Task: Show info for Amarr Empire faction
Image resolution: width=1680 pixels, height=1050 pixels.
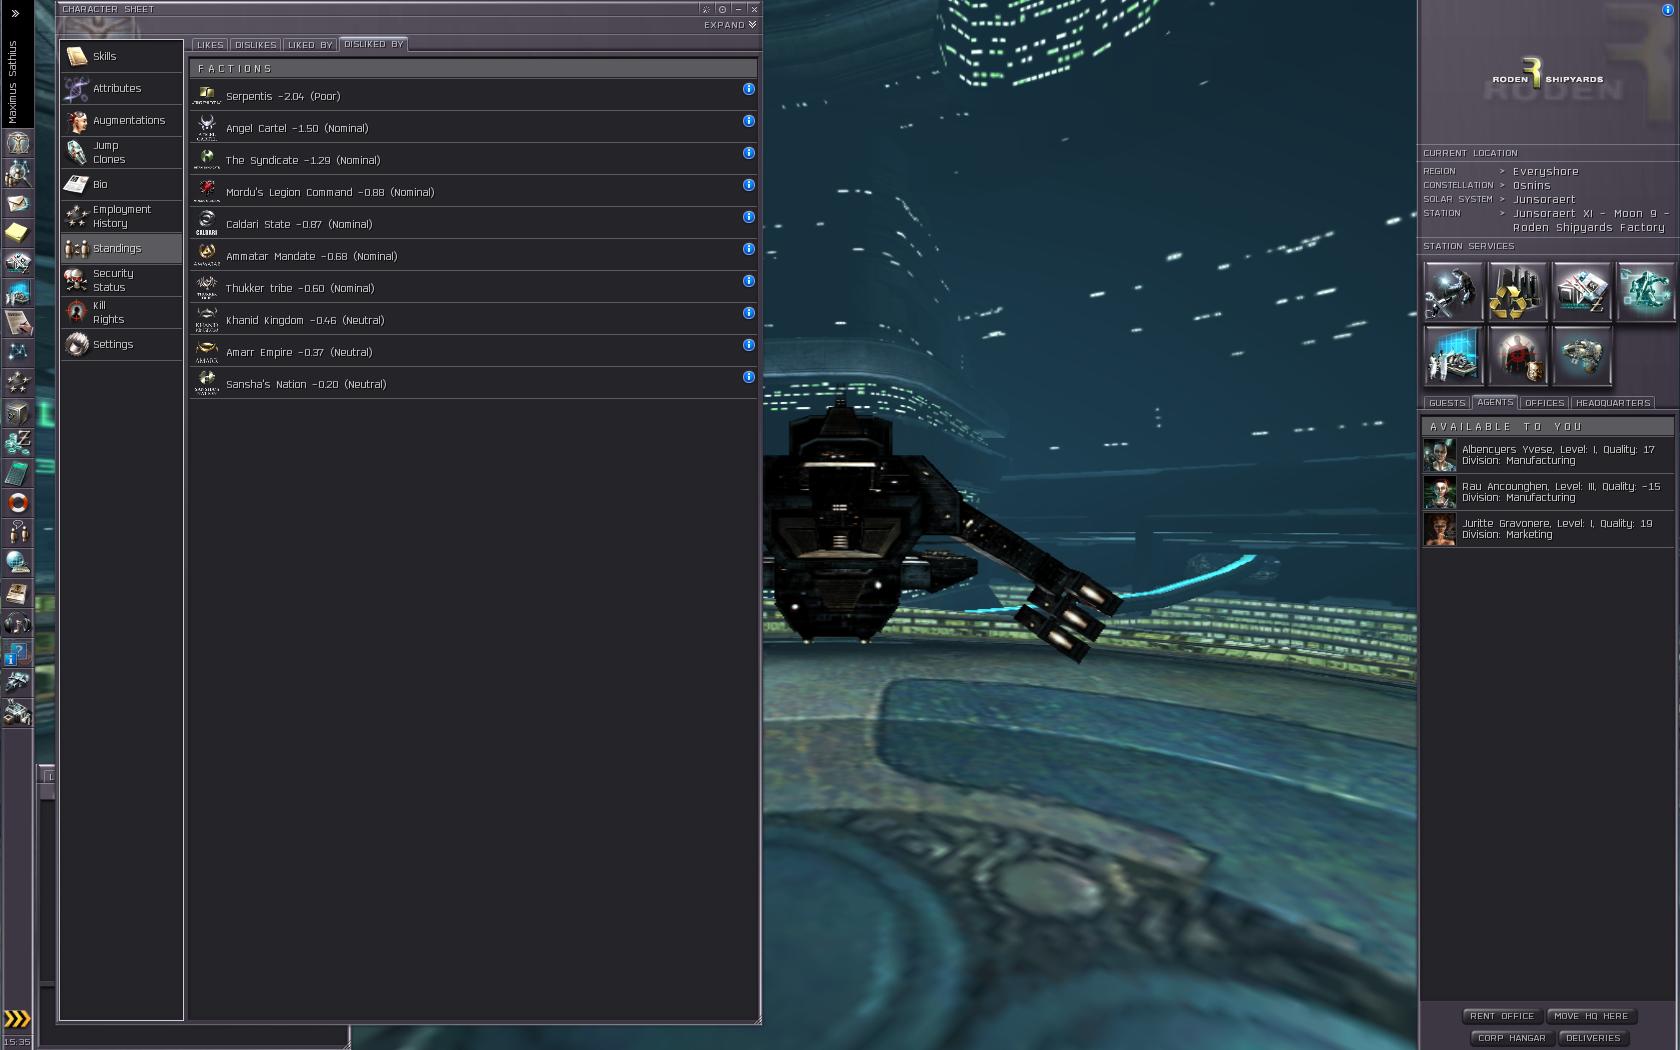Action: click(748, 345)
